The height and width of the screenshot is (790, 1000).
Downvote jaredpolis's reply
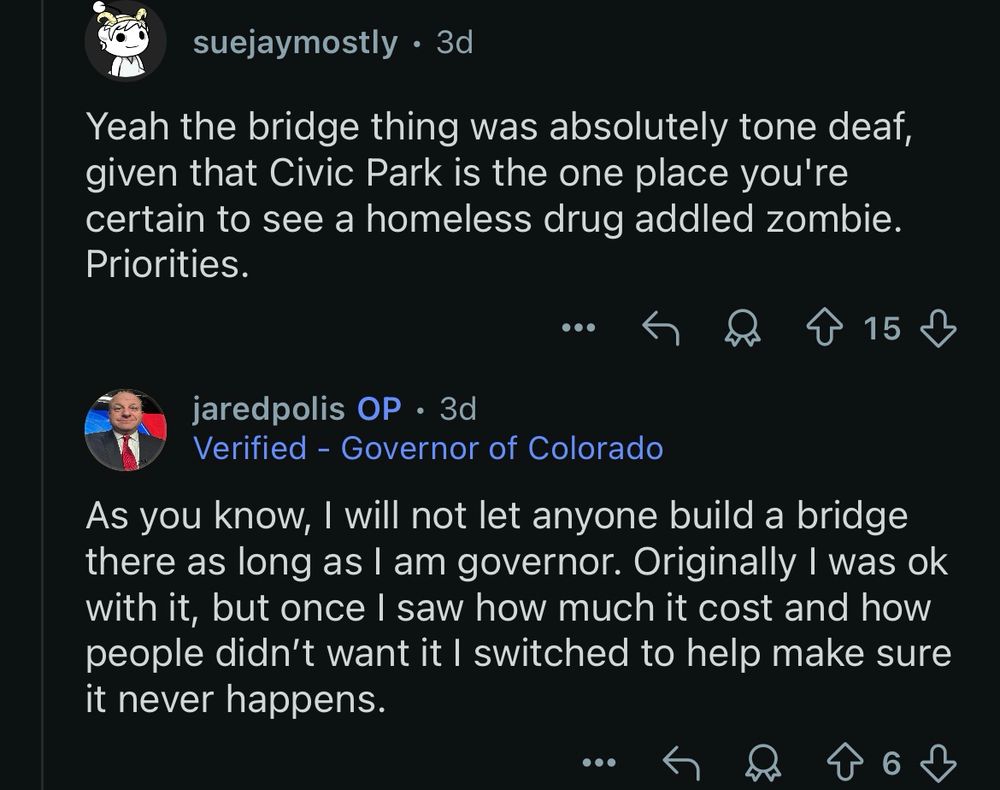[x=937, y=764]
